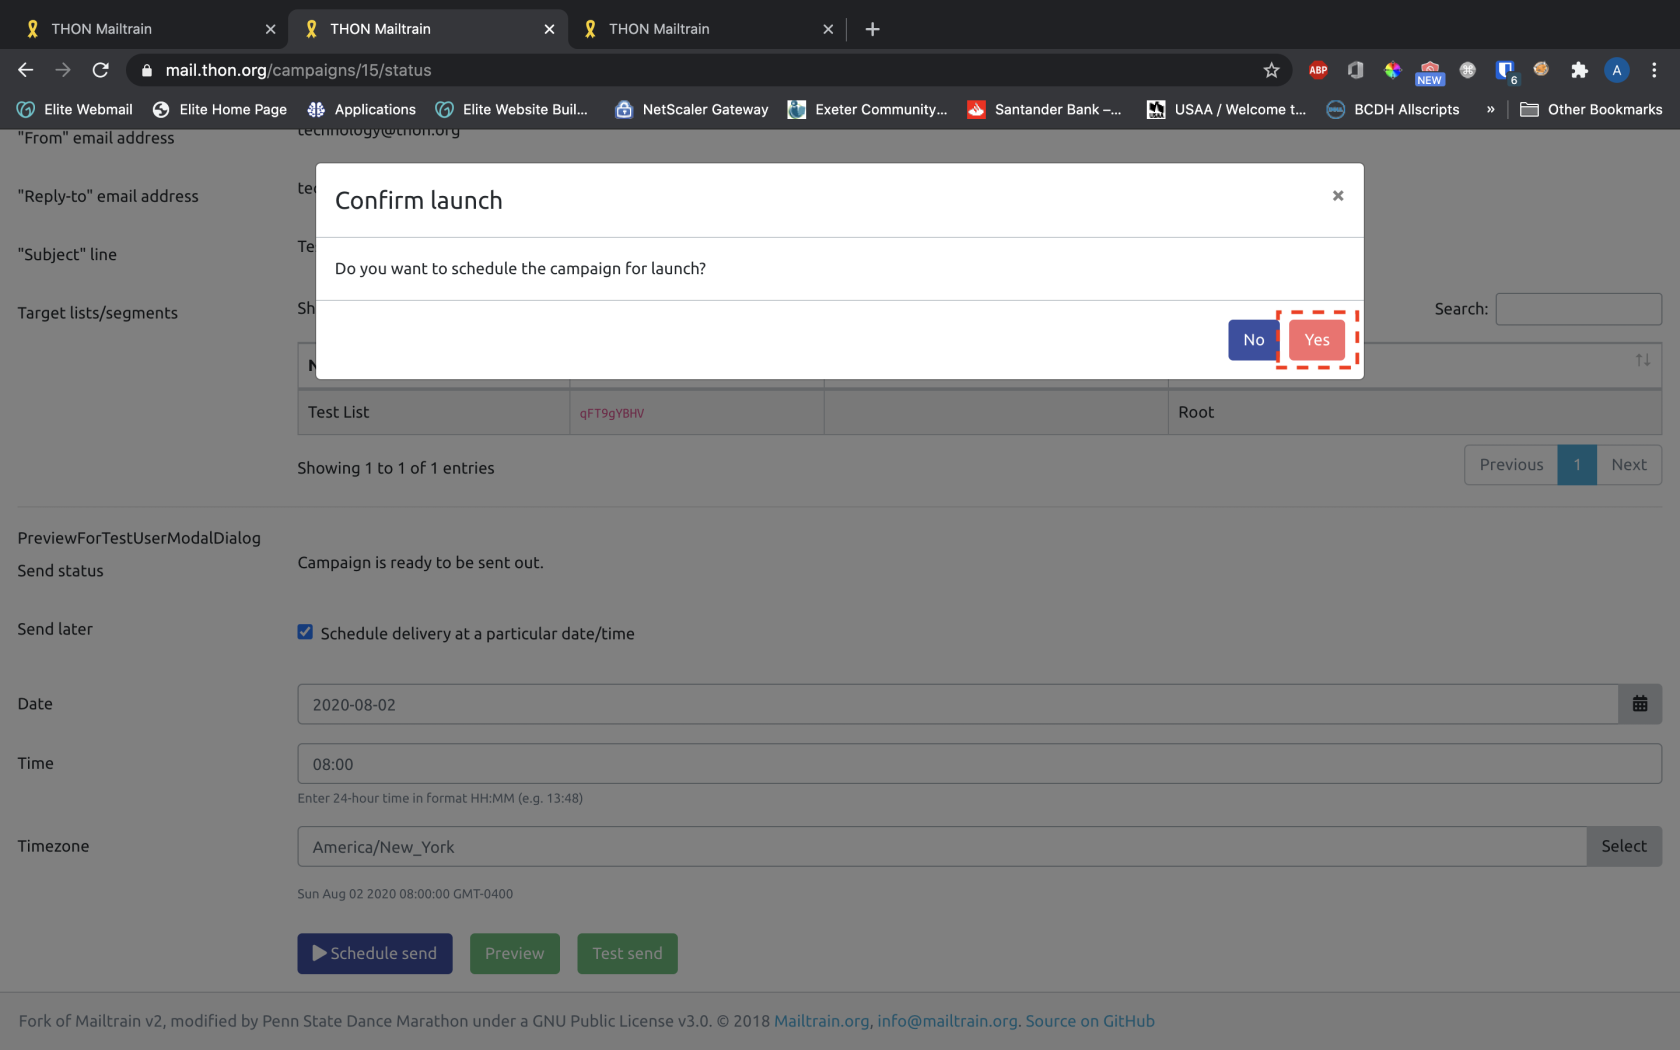Go back with browser back arrow
This screenshot has height=1050, width=1680.
coord(26,70)
